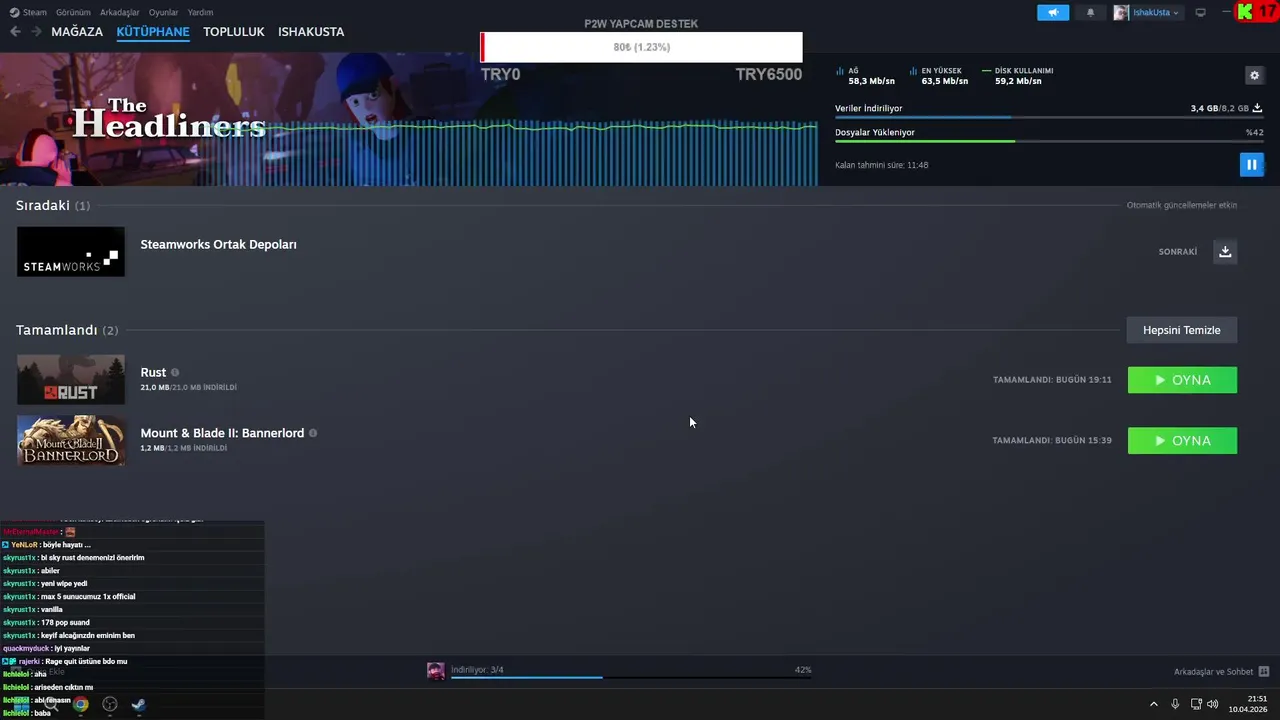1280x720 pixels.
Task: Open Arkadaşlar ve Sohbet
Action: 1213,672
